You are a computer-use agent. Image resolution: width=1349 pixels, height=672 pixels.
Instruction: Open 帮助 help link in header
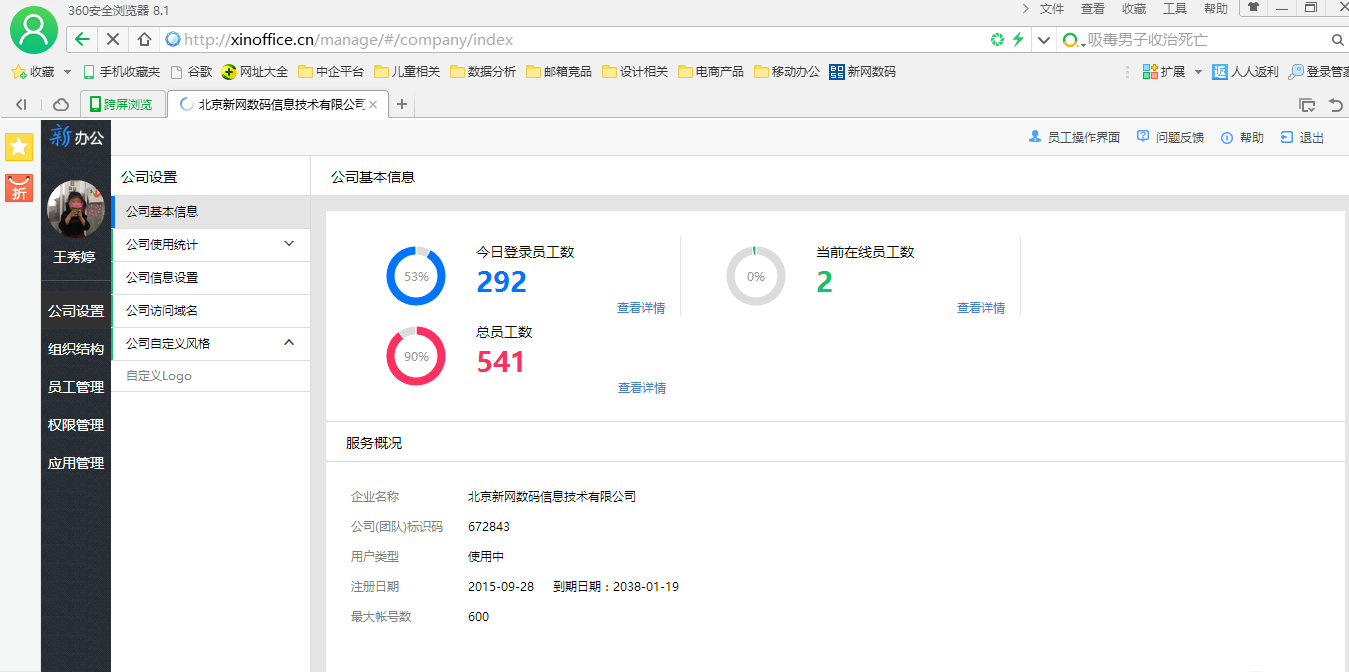click(1242, 138)
